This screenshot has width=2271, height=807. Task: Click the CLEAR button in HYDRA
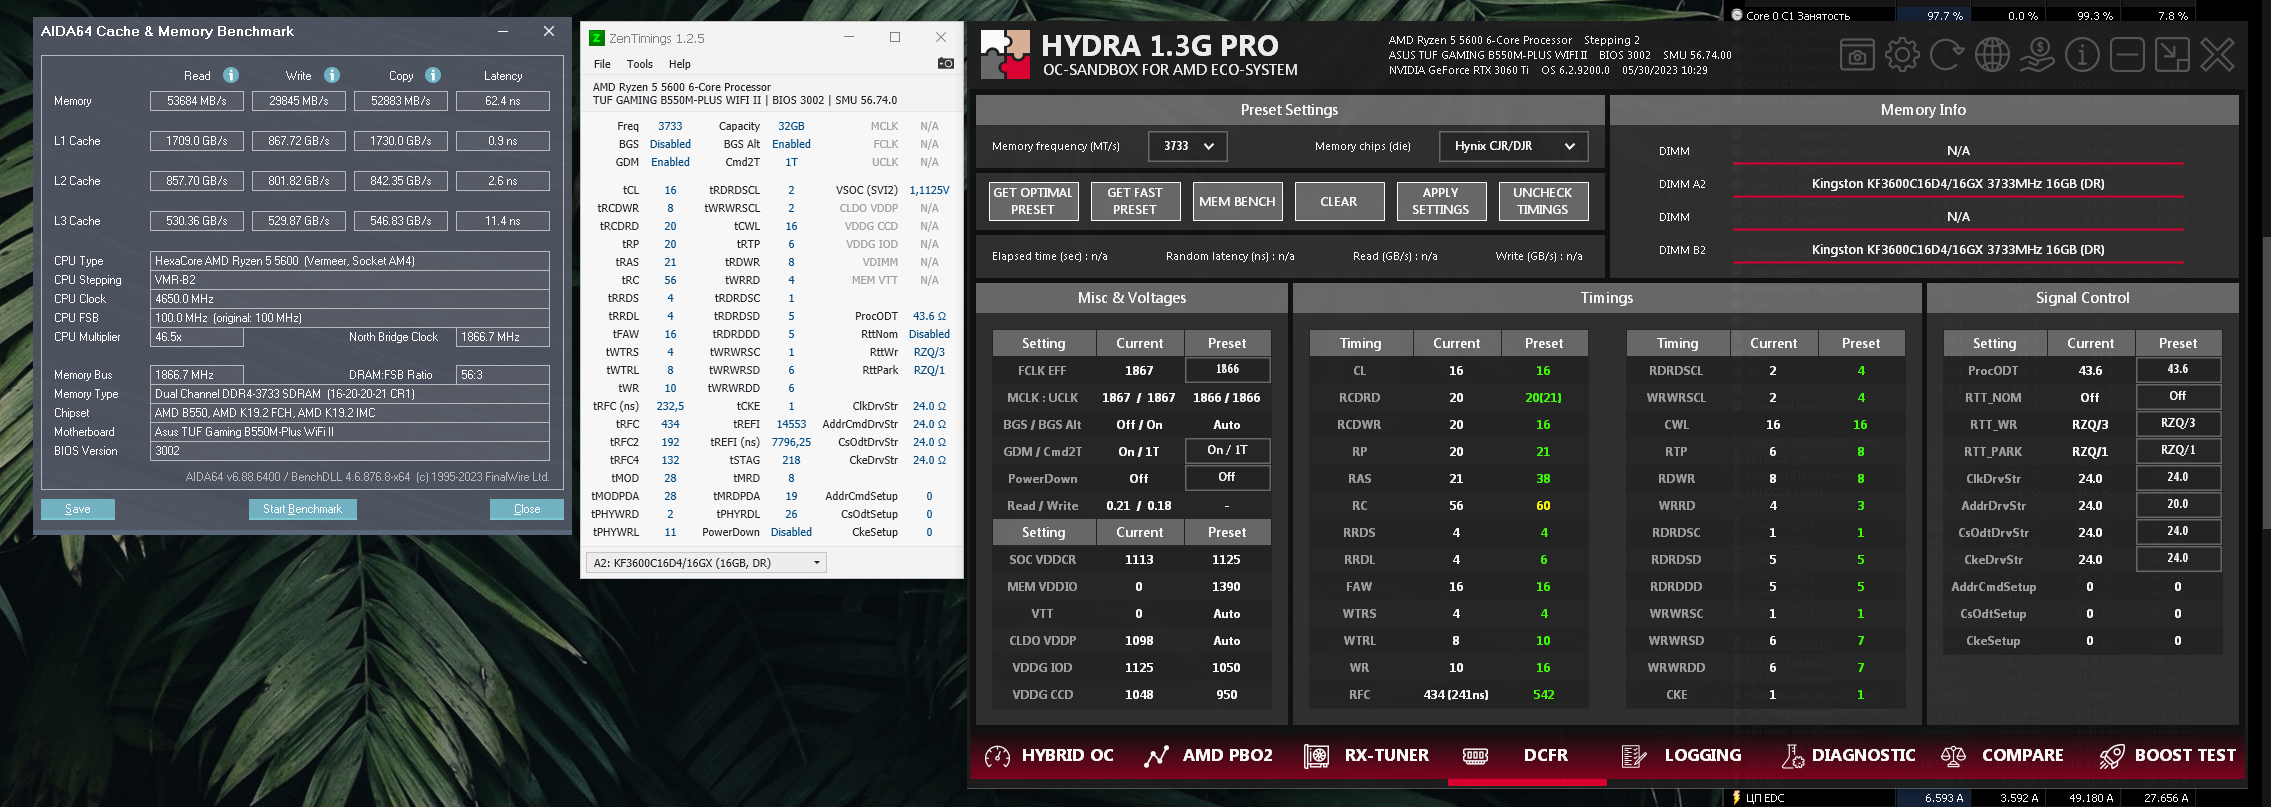pyautogui.click(x=1339, y=201)
